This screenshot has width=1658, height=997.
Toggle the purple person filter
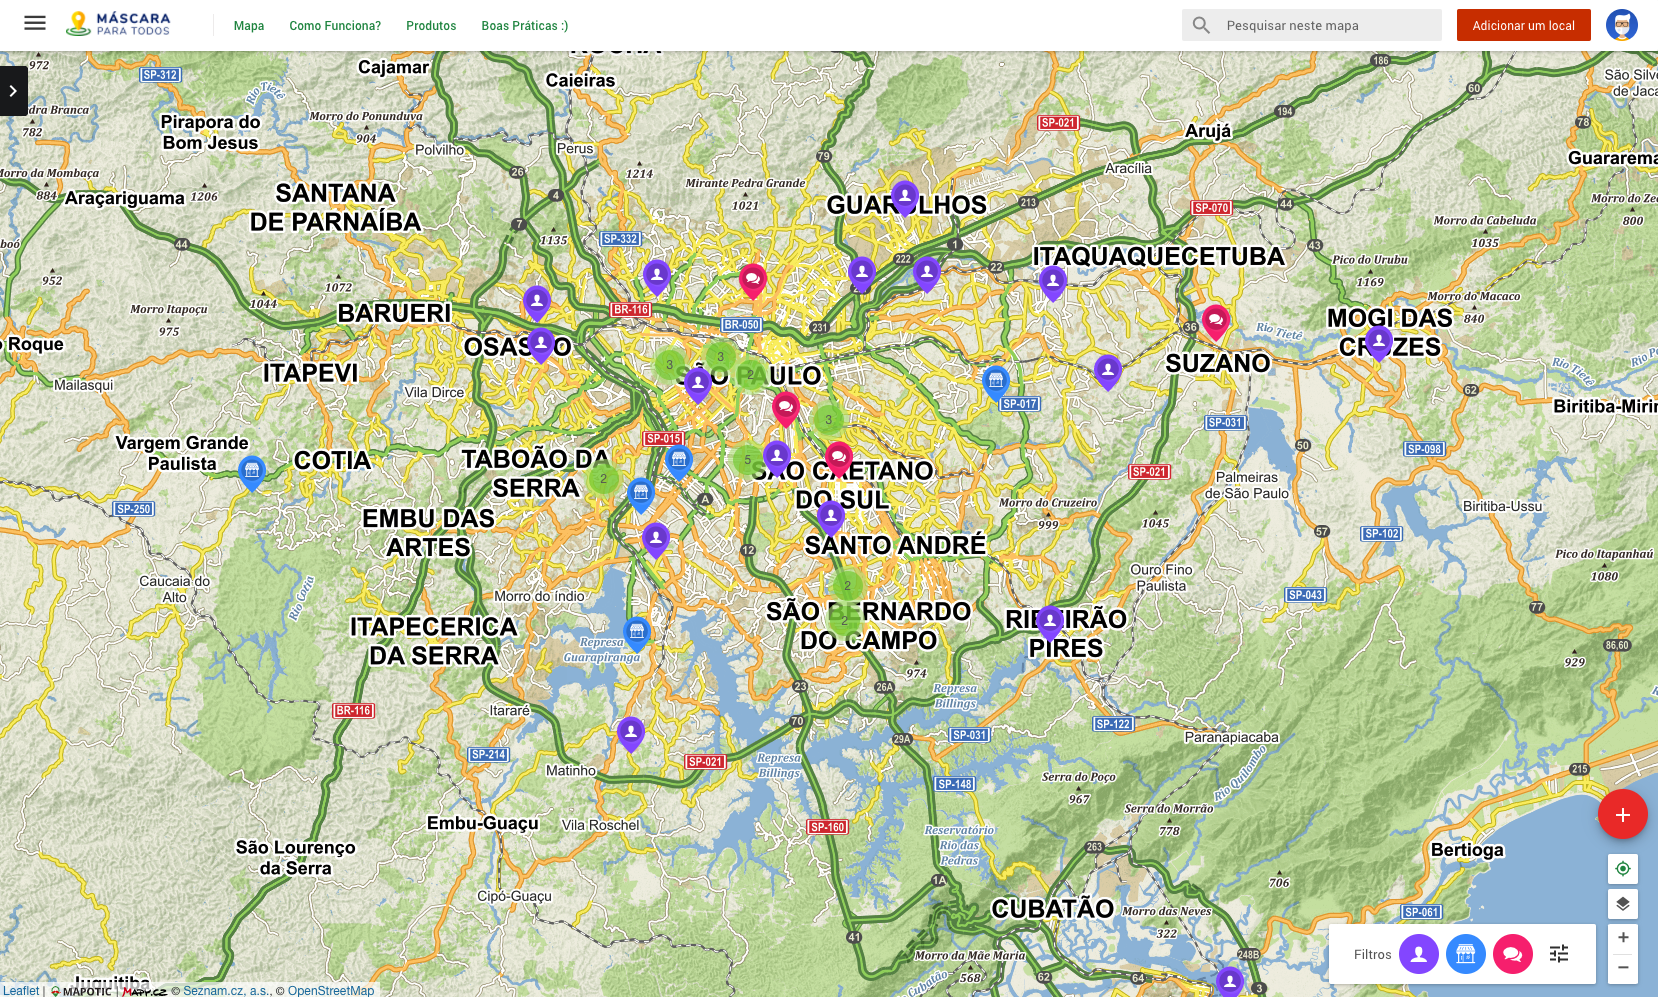[1418, 954]
